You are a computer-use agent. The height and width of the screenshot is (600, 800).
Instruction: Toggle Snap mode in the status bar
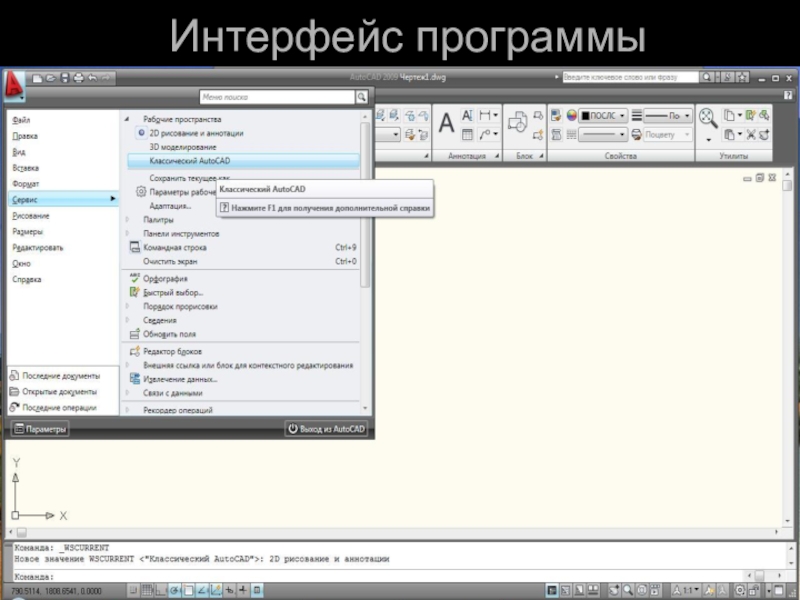point(133,590)
